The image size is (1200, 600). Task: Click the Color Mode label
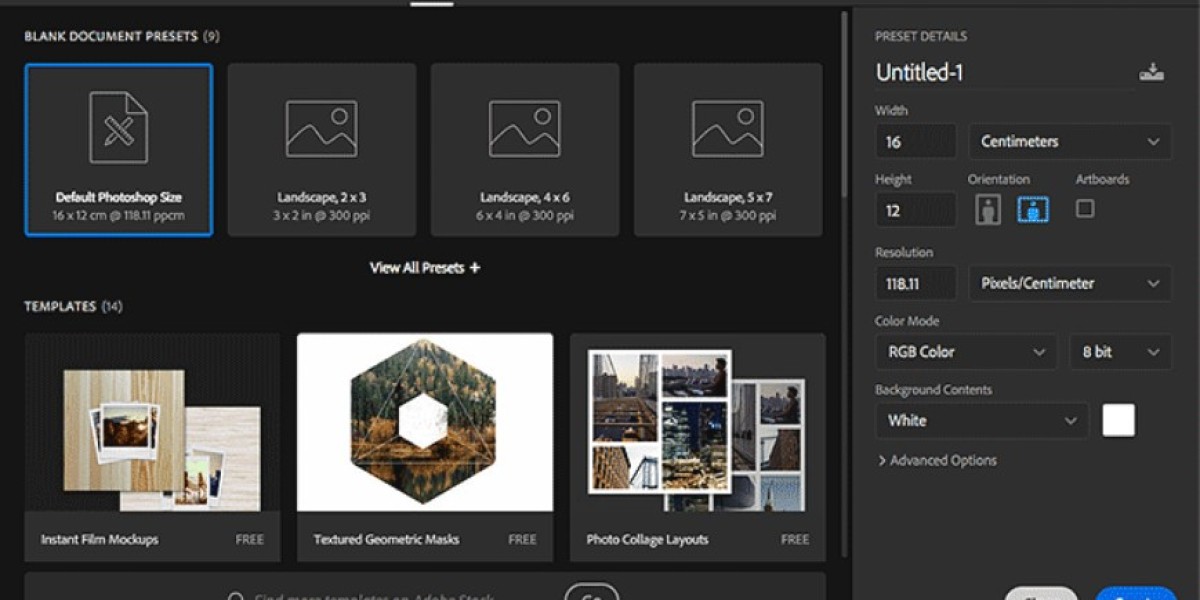click(907, 322)
